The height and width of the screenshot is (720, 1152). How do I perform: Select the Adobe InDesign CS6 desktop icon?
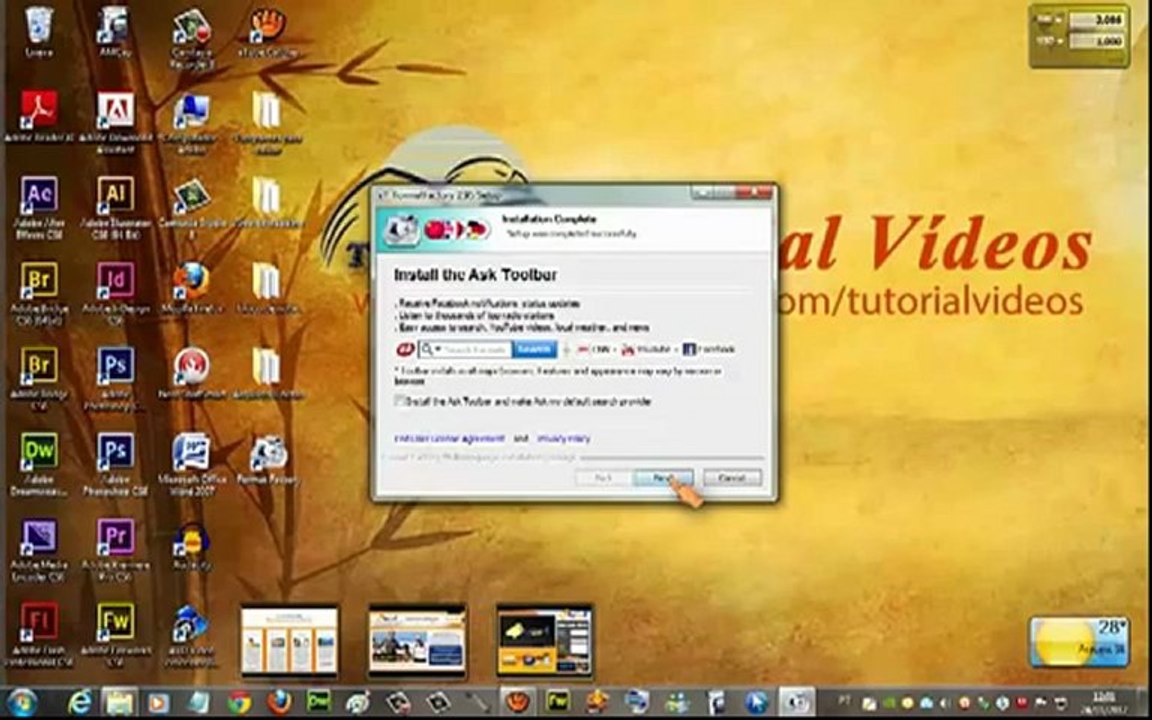coord(115,292)
